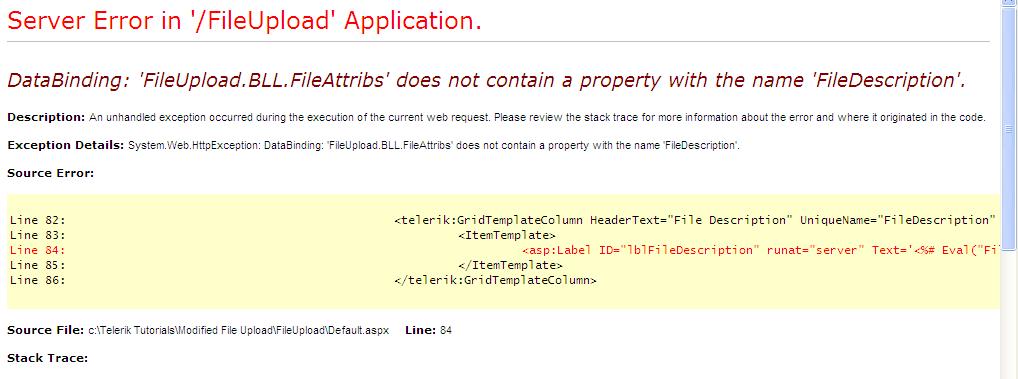The width and height of the screenshot is (1018, 379).
Task: Click the opening <ItemTemplate> tag on Line 83
Action: pyautogui.click(x=506, y=235)
